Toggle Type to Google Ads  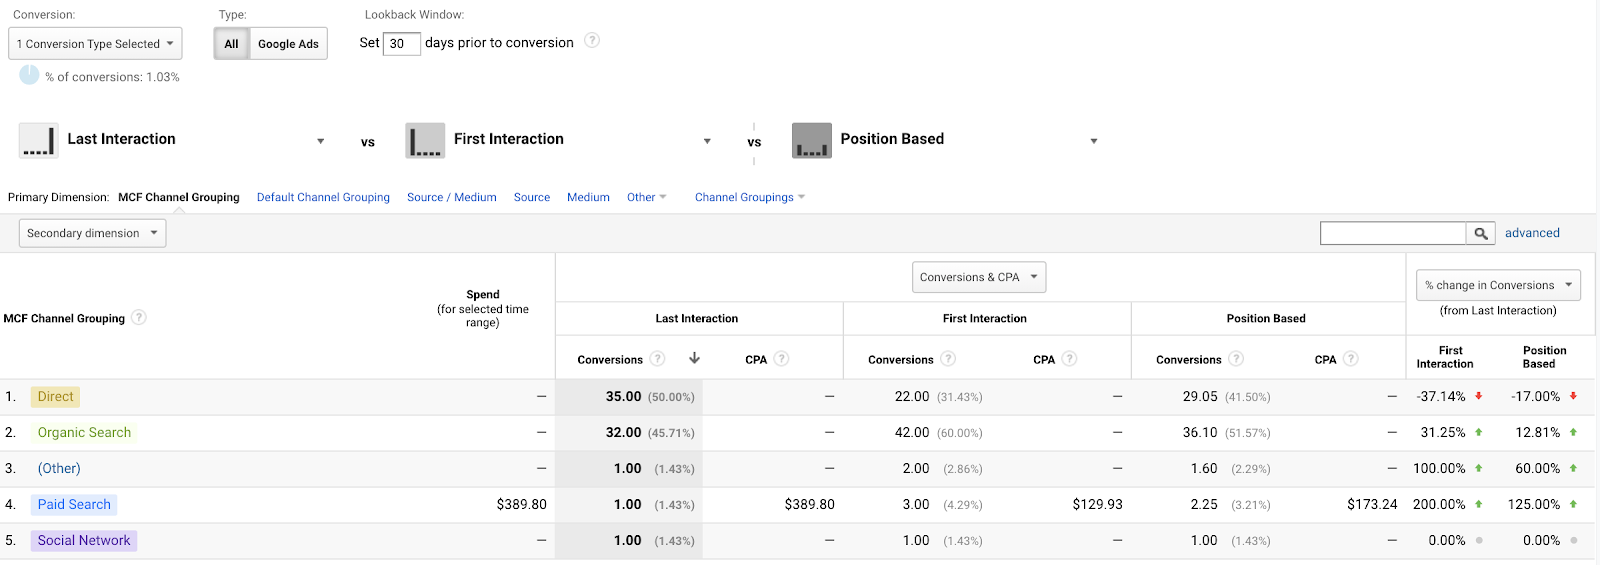288,44
